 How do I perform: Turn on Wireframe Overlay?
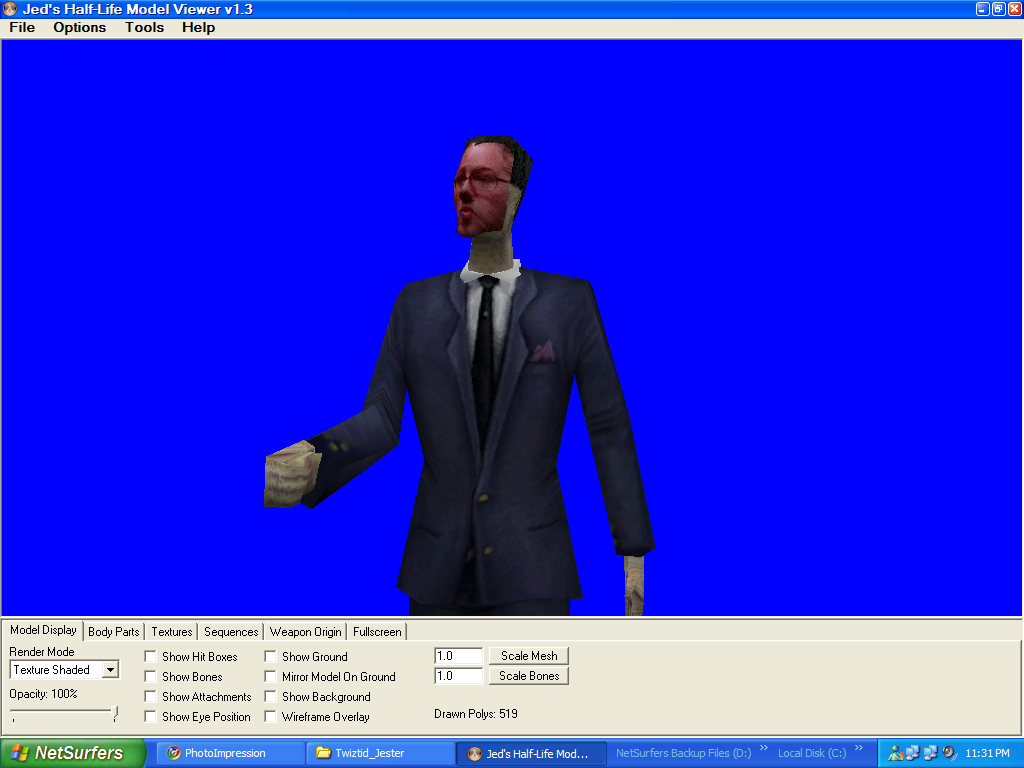(270, 716)
